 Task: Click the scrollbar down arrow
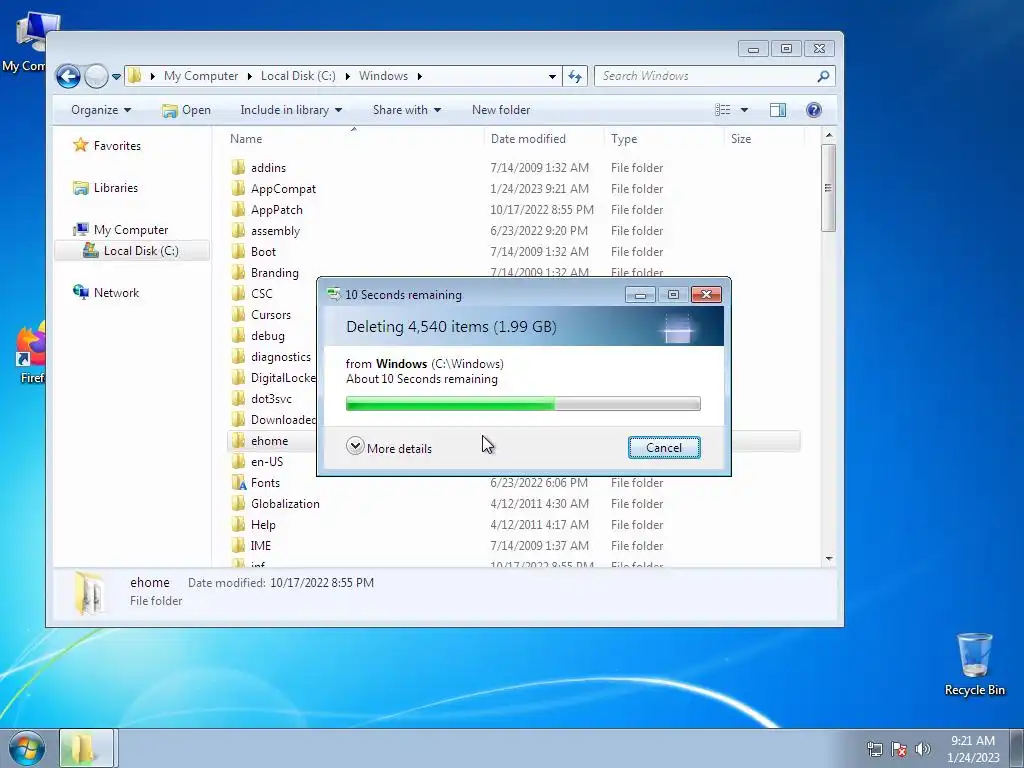coord(829,559)
